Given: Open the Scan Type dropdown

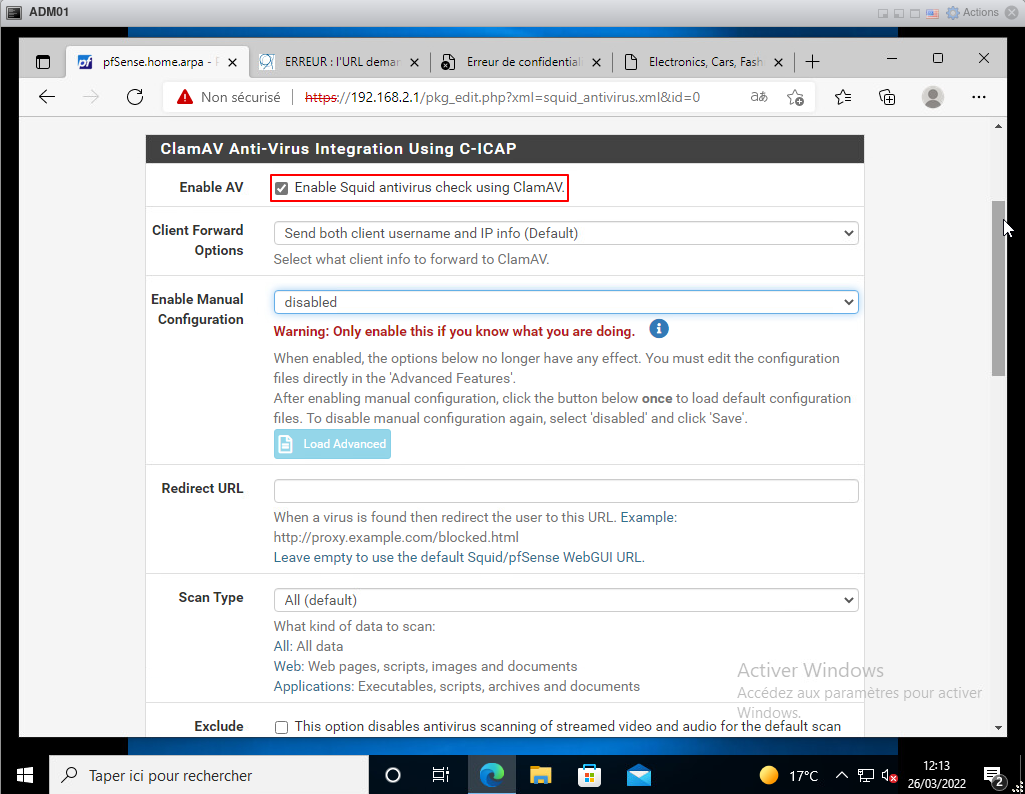Looking at the screenshot, I should (x=565, y=600).
